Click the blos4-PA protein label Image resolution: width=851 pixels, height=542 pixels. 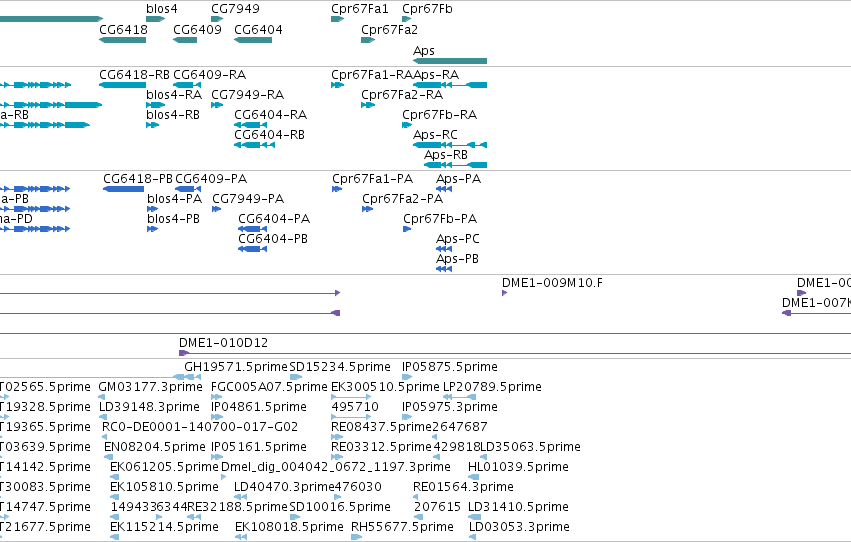tap(174, 199)
